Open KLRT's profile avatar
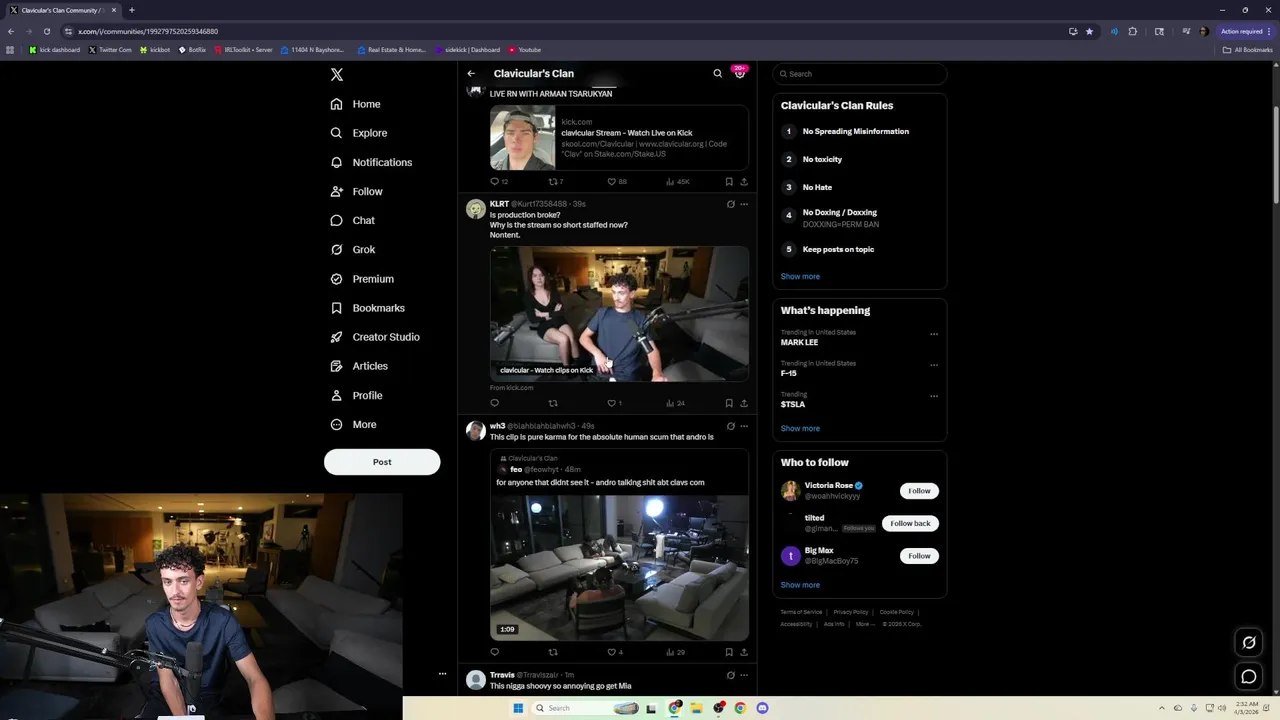 (x=476, y=209)
